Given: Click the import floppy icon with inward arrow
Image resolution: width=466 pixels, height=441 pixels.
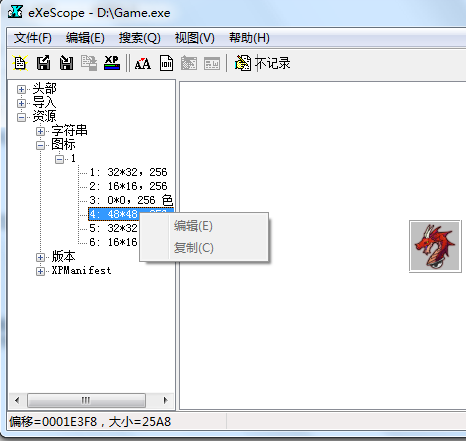Looking at the screenshot, I should pos(66,63).
